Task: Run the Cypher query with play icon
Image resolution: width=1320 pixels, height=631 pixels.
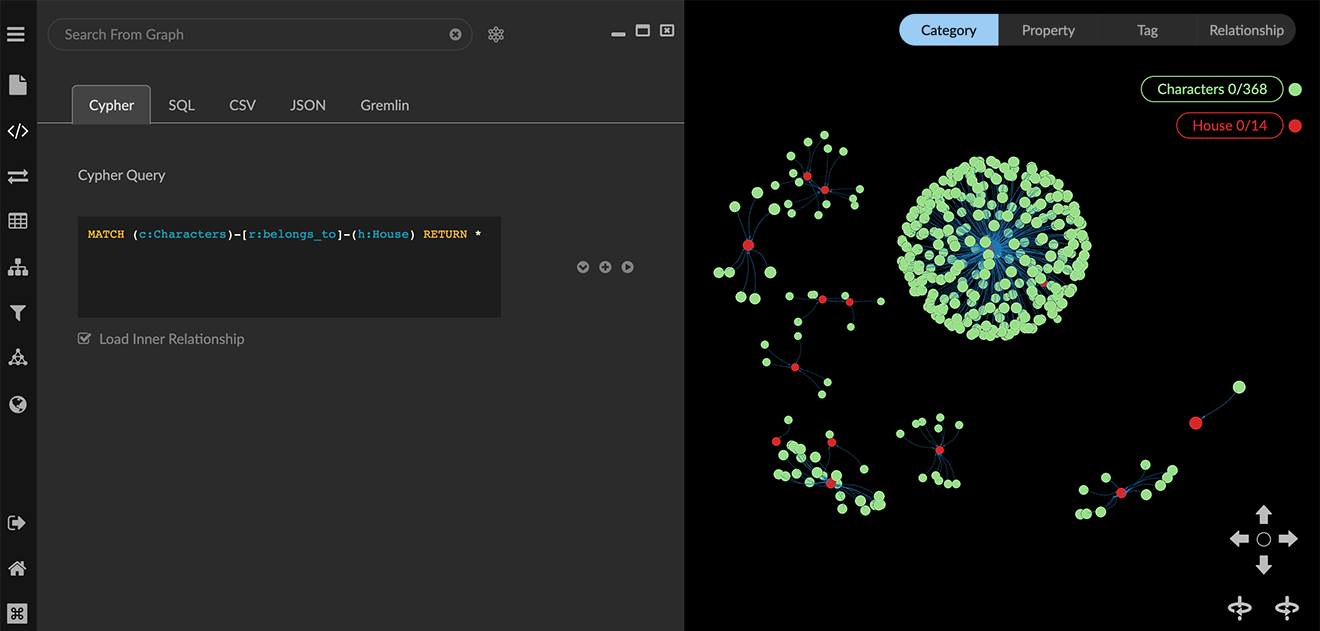Action: pos(627,267)
